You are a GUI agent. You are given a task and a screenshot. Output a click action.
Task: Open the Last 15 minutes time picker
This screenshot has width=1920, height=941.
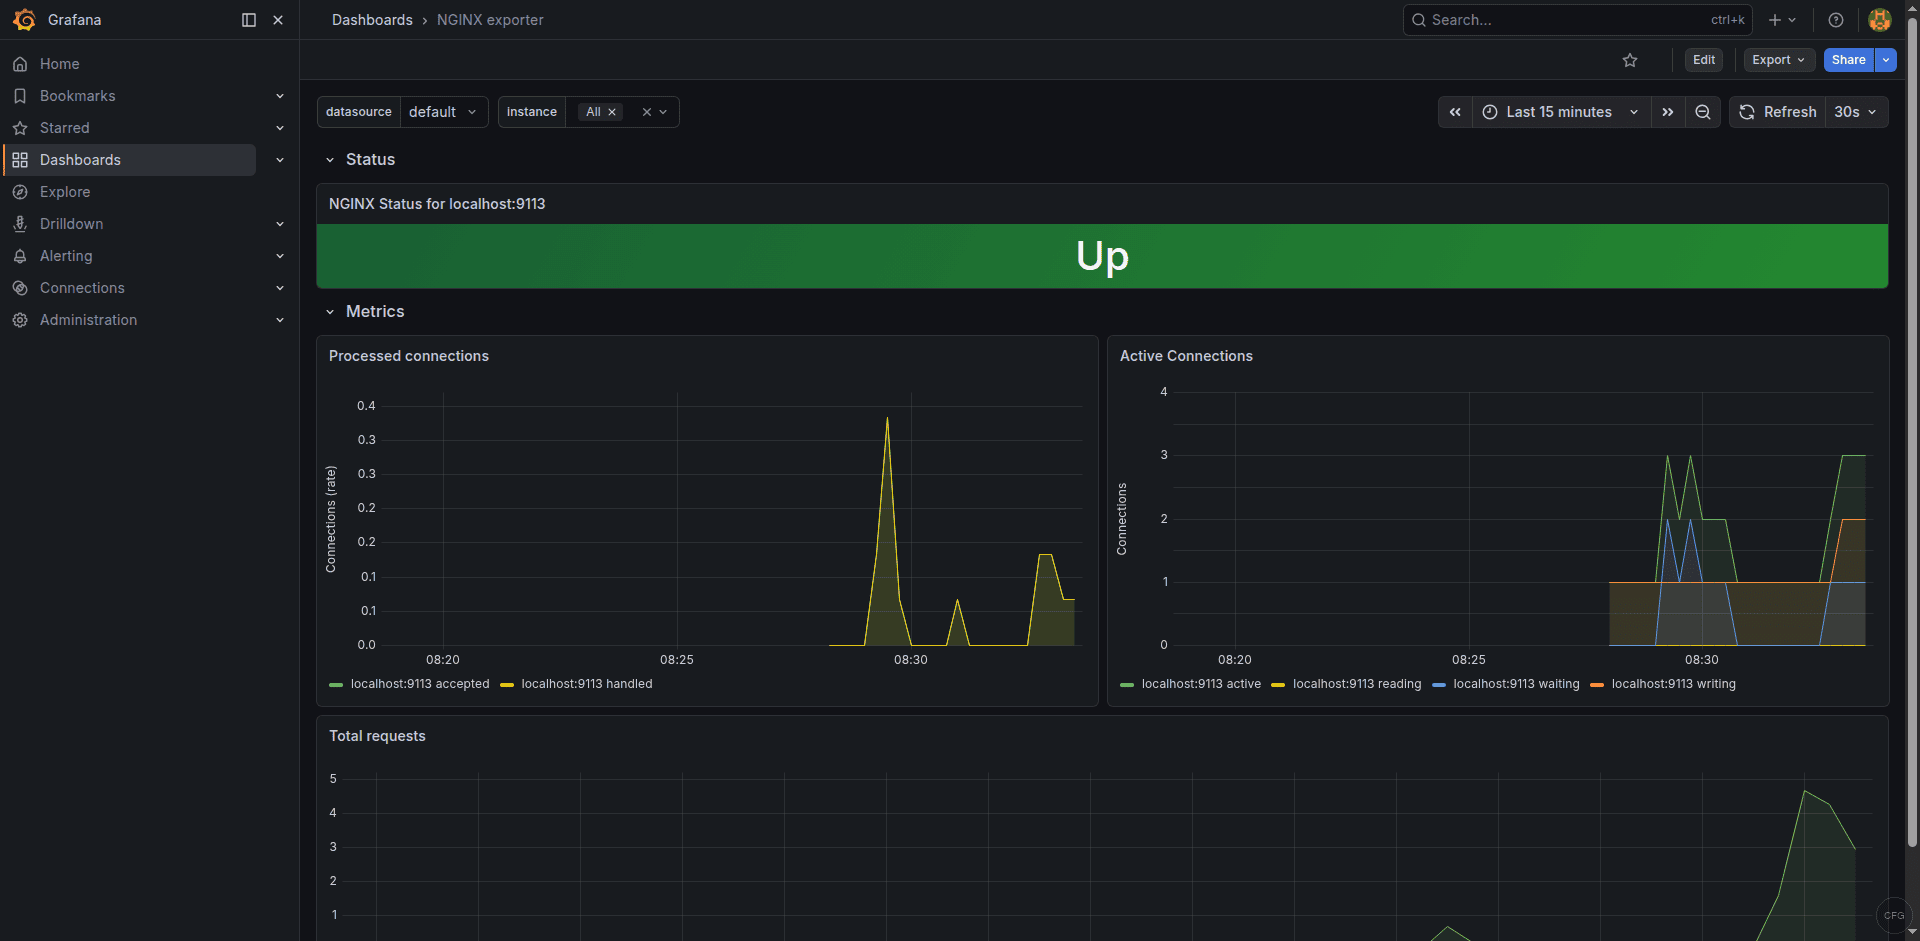[x=1558, y=112]
